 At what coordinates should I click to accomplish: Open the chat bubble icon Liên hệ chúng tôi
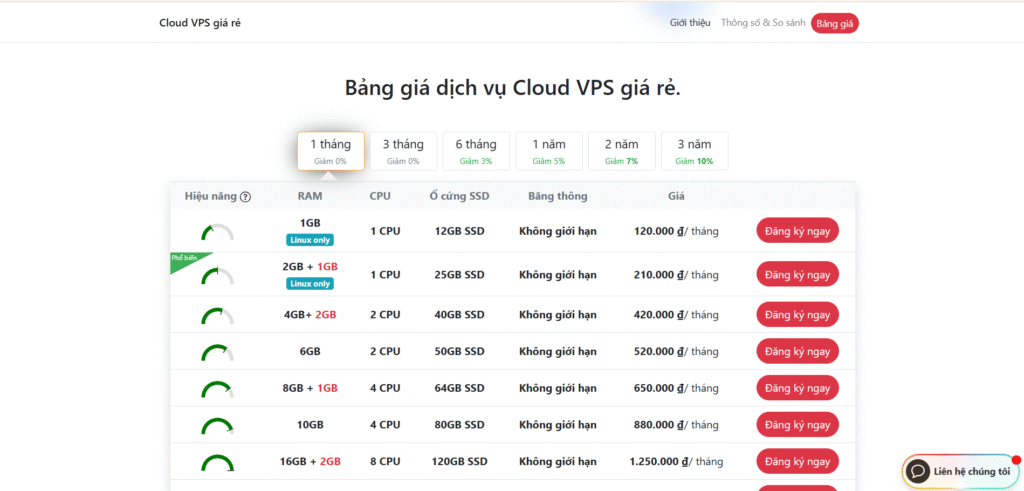pyautogui.click(x=917, y=471)
